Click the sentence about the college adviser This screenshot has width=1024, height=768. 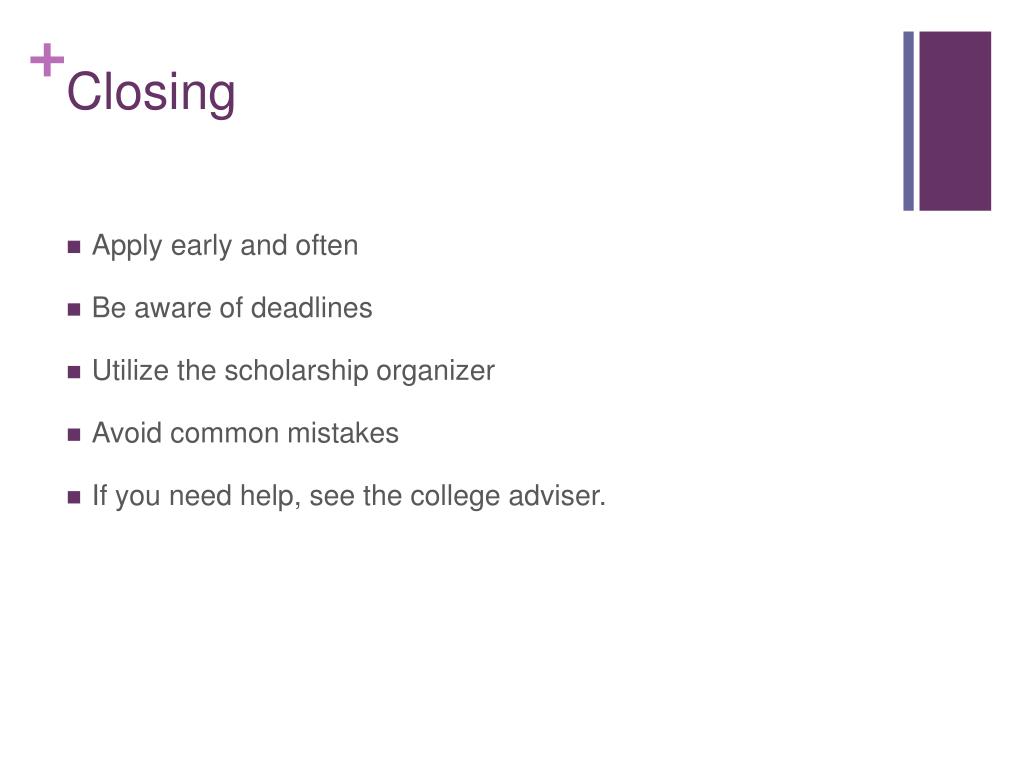349,496
